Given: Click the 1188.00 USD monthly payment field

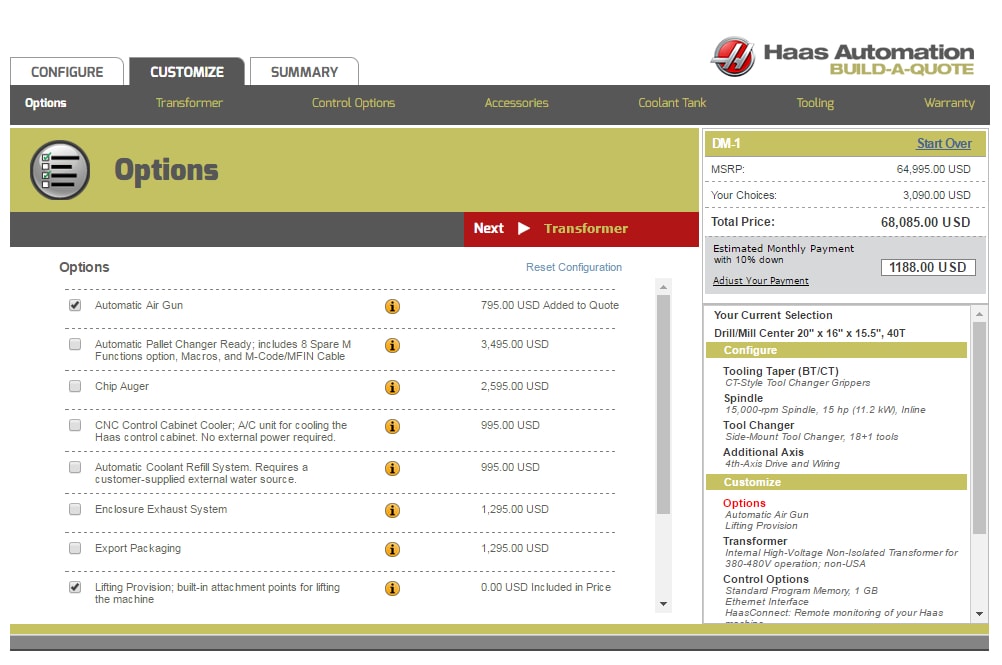Looking at the screenshot, I should coord(928,267).
